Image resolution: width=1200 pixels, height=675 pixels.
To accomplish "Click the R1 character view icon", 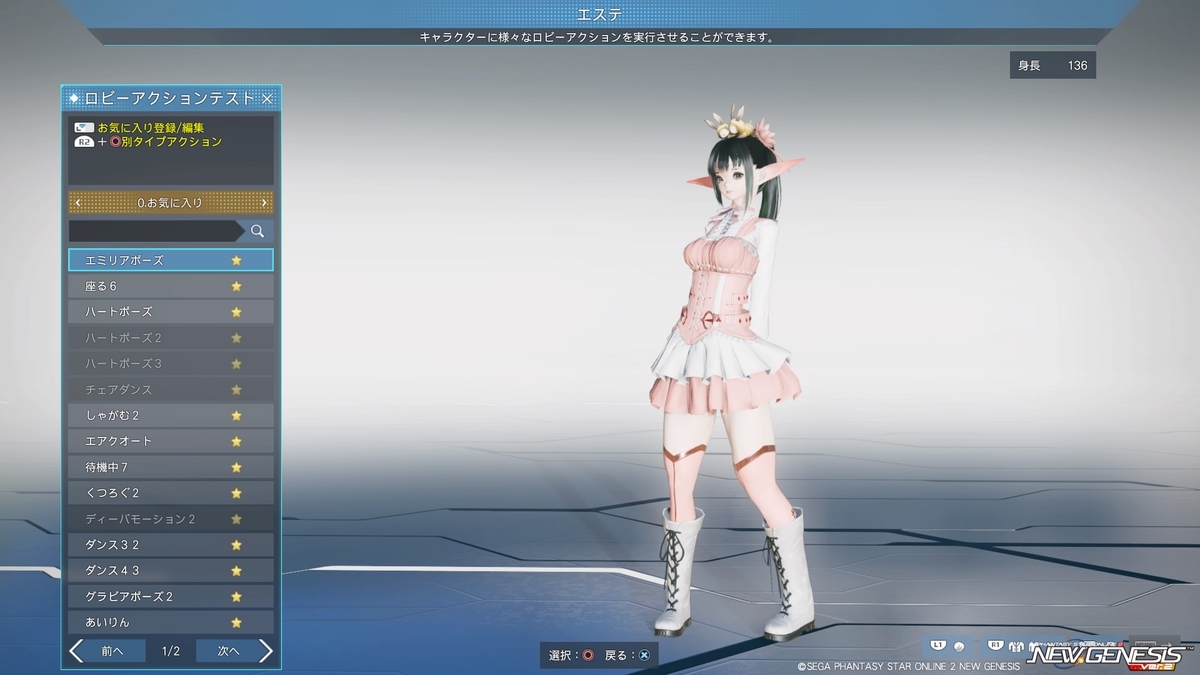I will 994,645.
